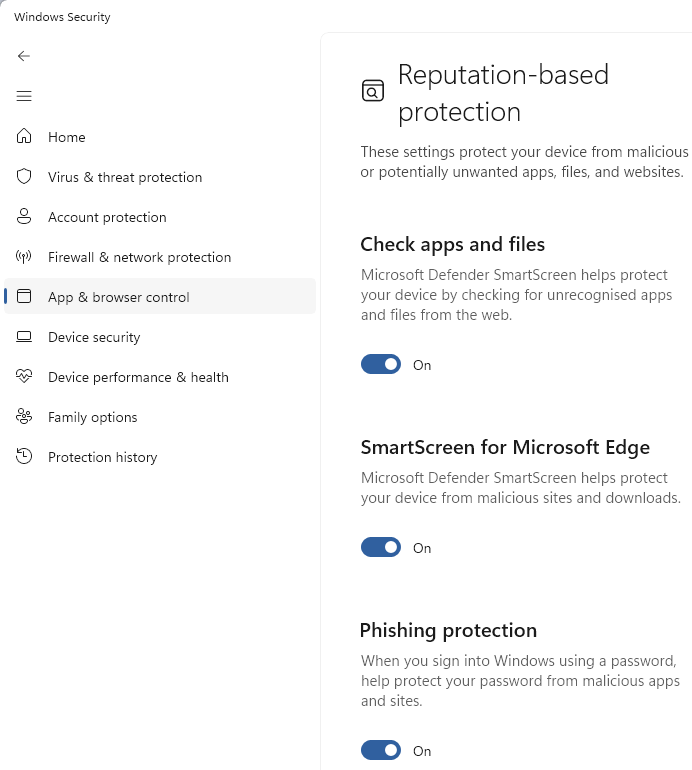Open Protection history page label
The image size is (692, 770).
103,457
